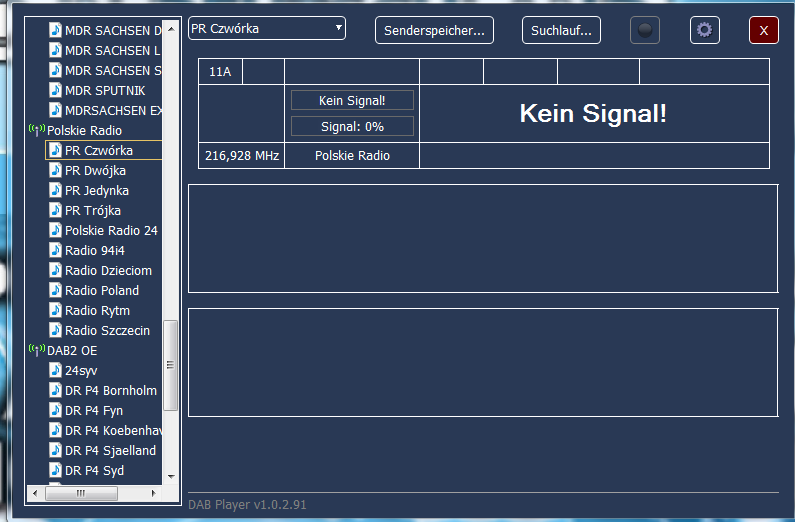Open the settings gear icon
795x522 pixels.
click(x=704, y=30)
